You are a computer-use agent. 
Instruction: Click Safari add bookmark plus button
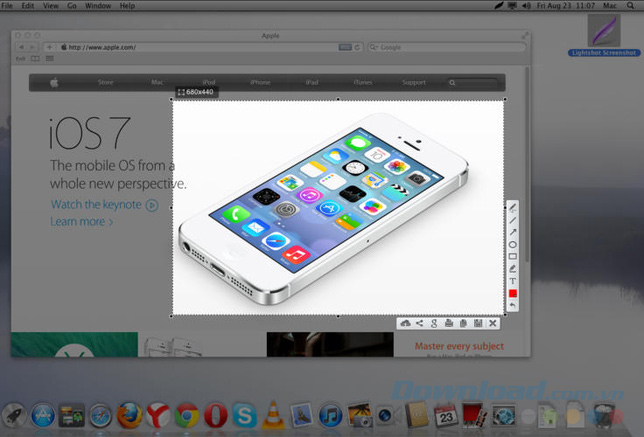(49, 47)
